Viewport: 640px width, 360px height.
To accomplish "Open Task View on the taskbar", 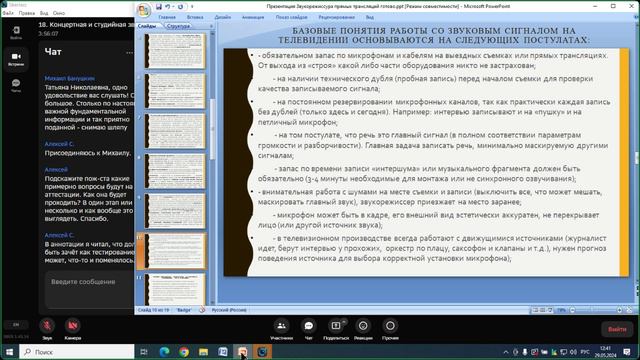I will [x=144, y=351].
